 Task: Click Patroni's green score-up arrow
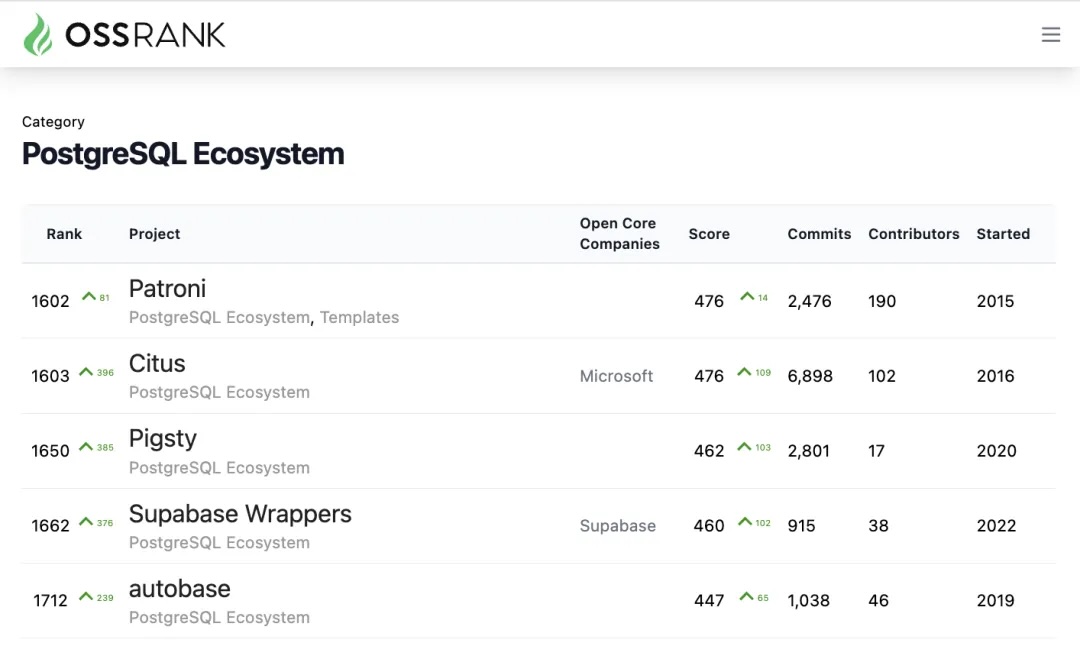(x=747, y=297)
